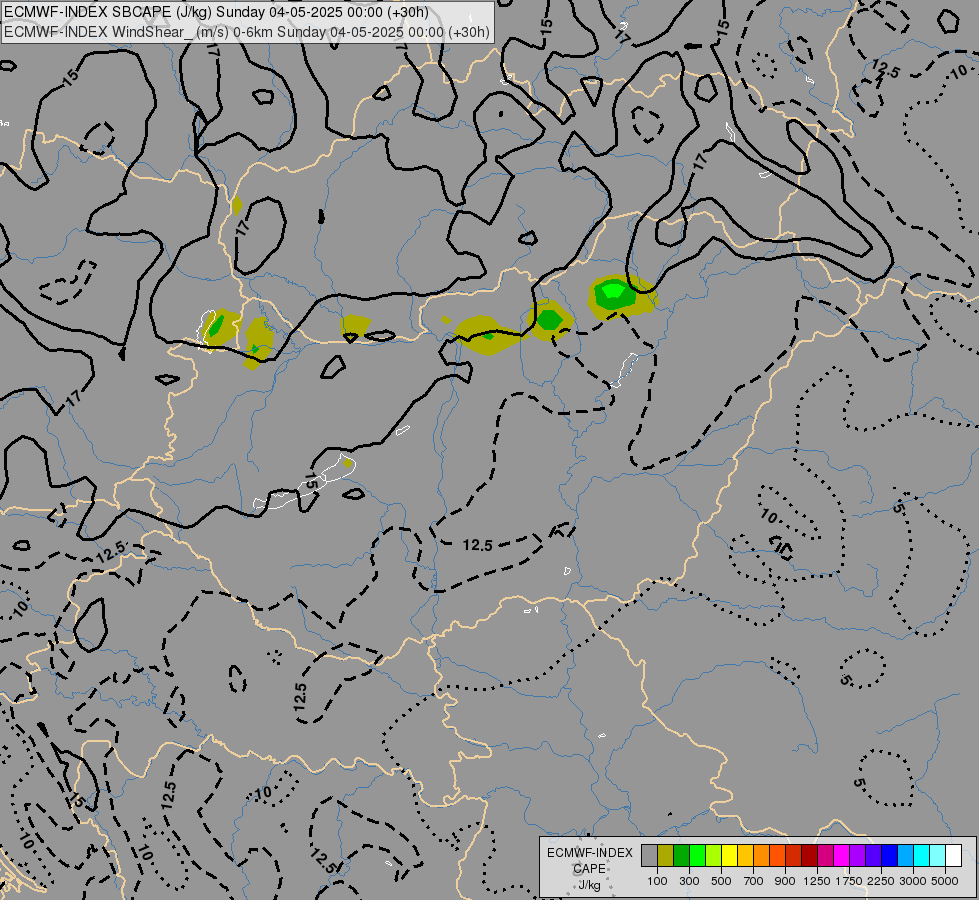Click the ECMWF-INDEX WindShear title line
Viewport: 979px width, 900px height.
247,32
